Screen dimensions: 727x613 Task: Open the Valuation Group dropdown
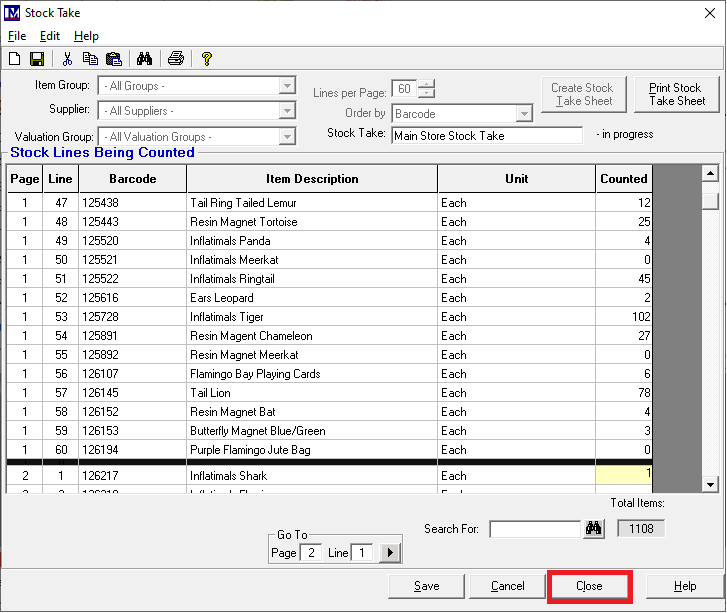pyautogui.click(x=287, y=137)
